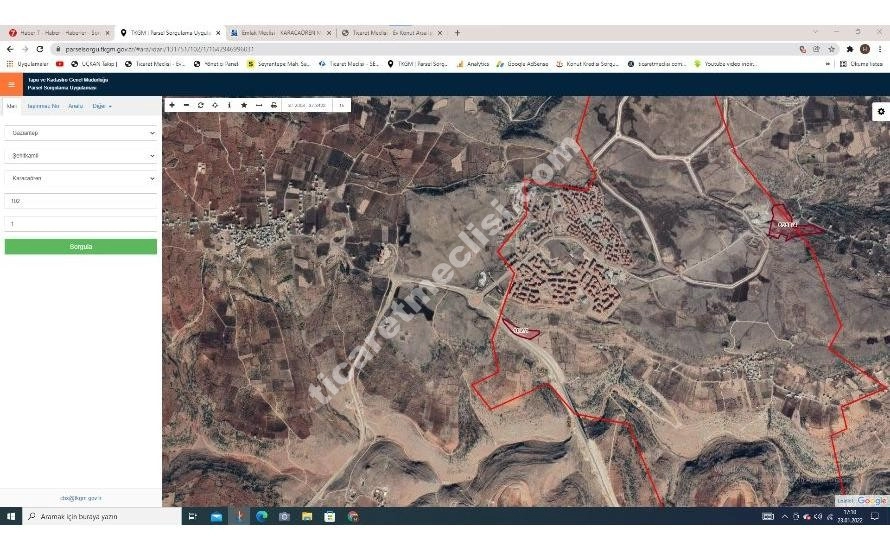Viewport: 890px width, 550px height.
Task: Open the Chrome profile avatar
Action: 864,49
